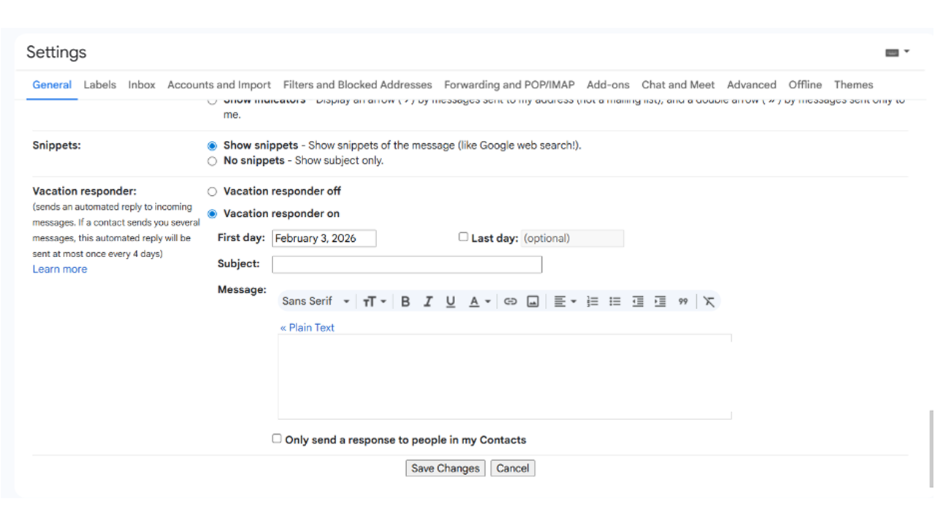Open the Labels tab
Viewport: 936px width, 526px height.
click(x=100, y=85)
